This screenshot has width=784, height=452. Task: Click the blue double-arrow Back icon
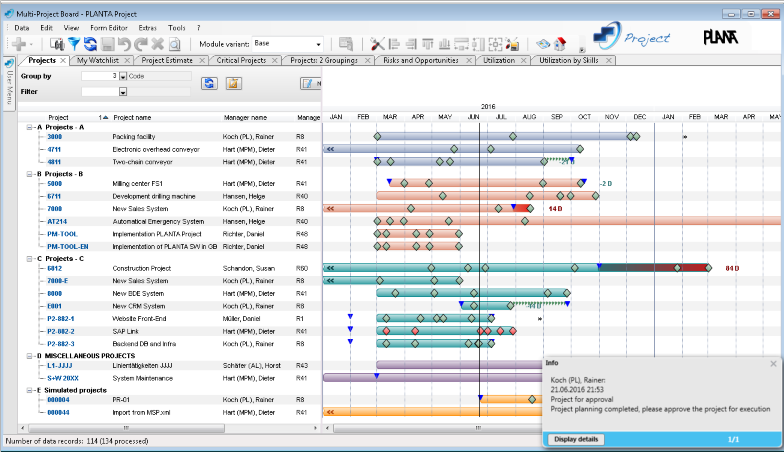[543, 44]
